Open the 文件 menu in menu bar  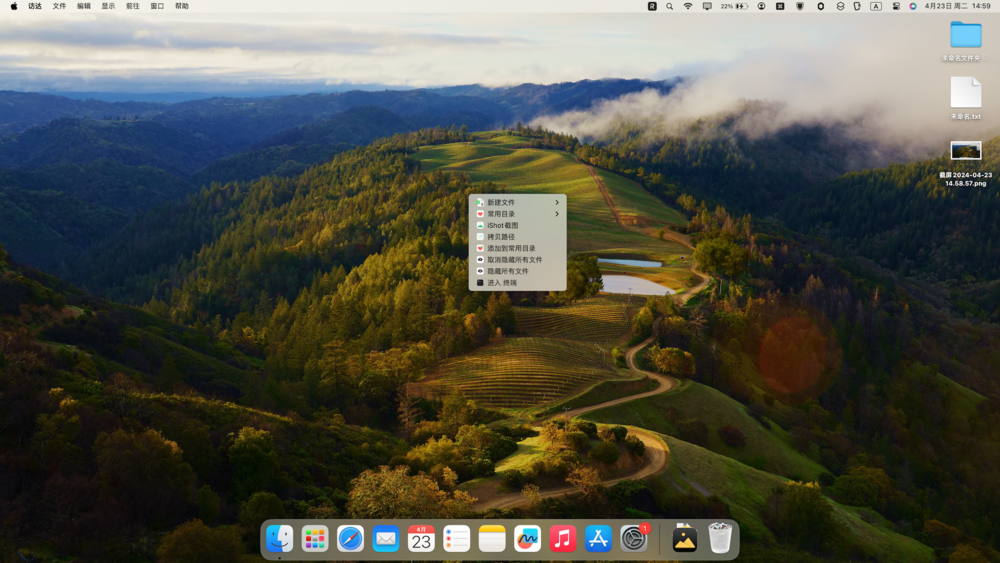click(x=59, y=6)
